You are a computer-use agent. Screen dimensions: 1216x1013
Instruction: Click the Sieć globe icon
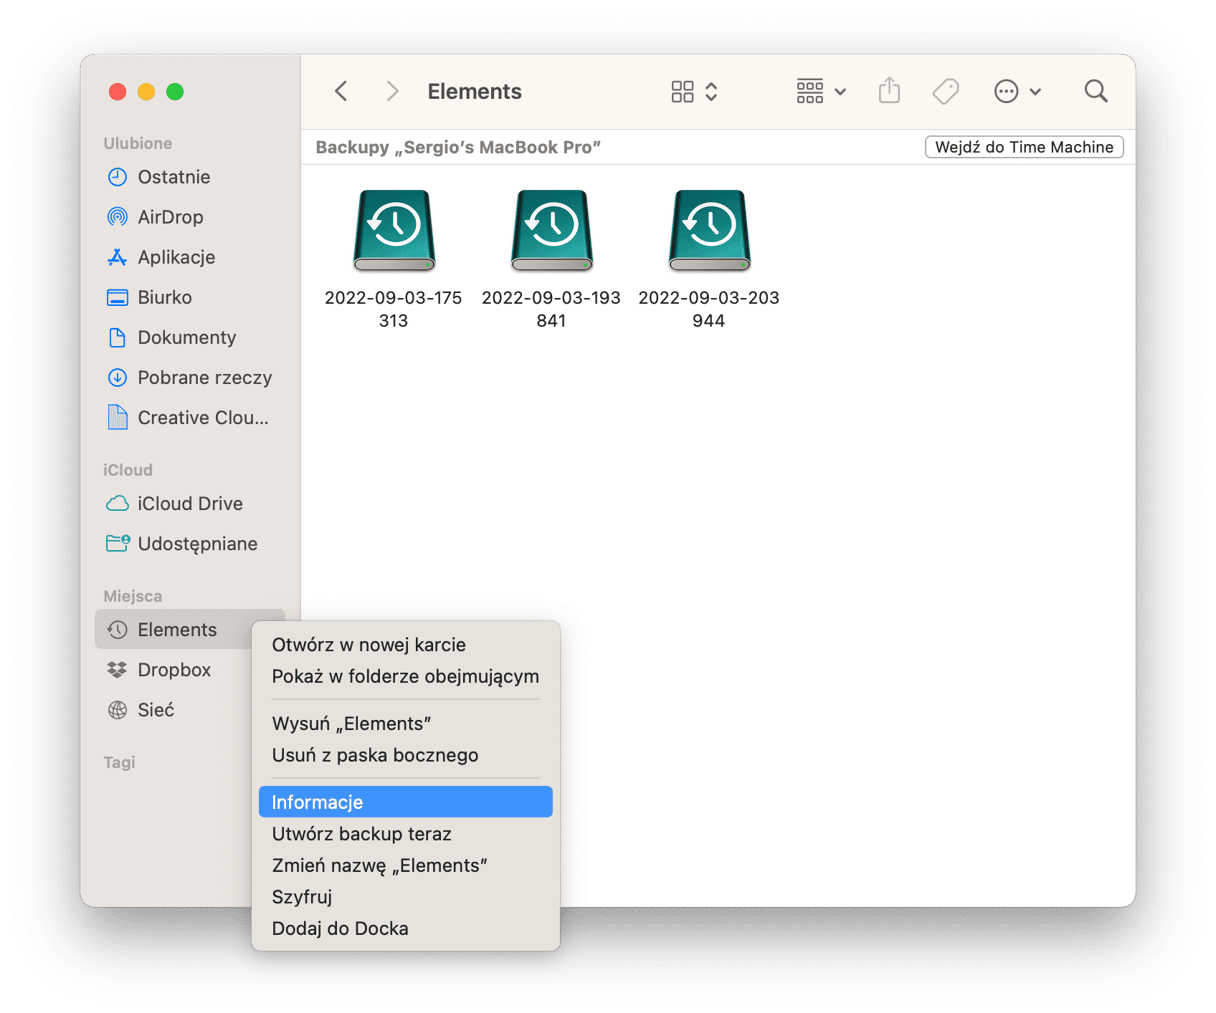117,709
